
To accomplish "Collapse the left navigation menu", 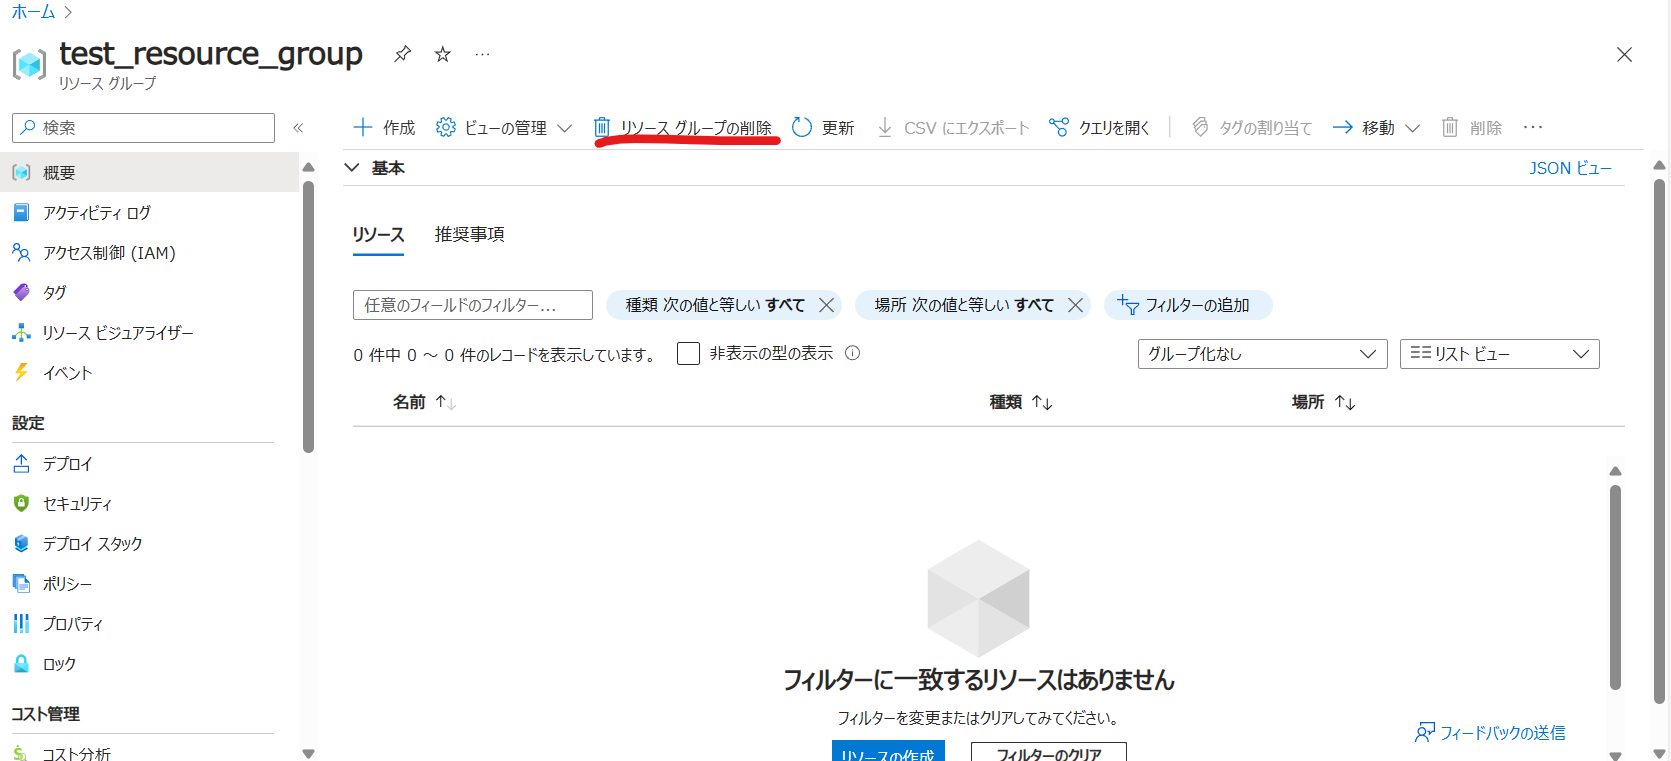I will 298,128.
